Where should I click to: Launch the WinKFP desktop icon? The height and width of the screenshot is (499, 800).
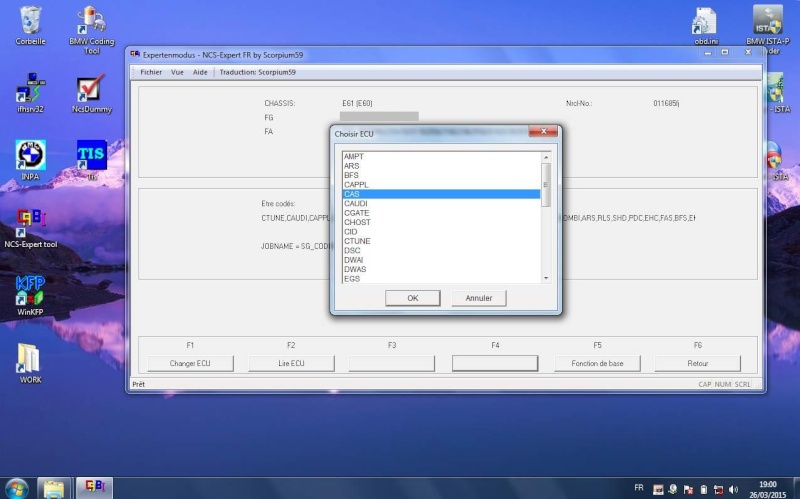[x=30, y=296]
